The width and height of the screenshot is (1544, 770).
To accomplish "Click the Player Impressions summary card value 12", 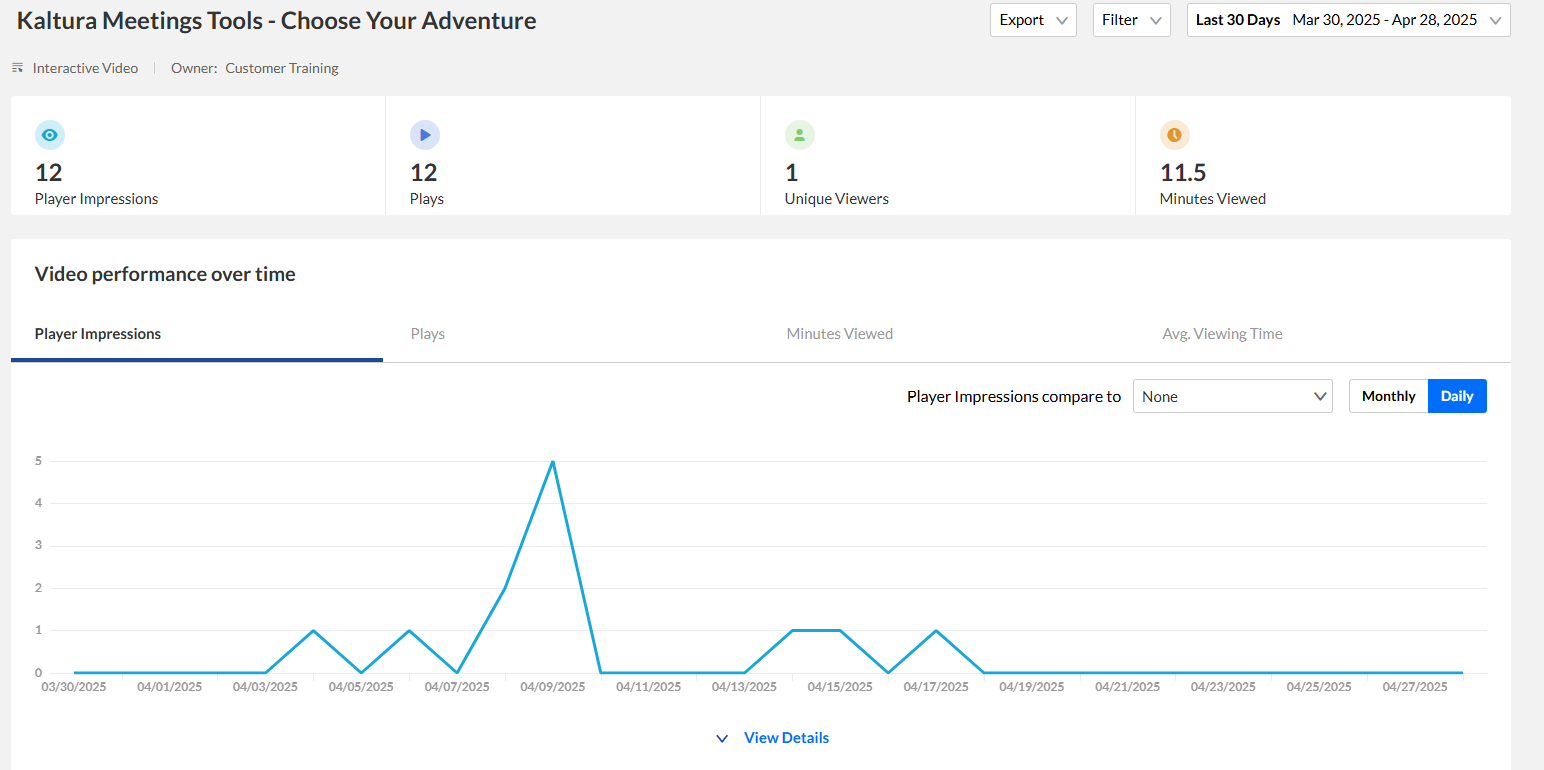I will tap(49, 173).
